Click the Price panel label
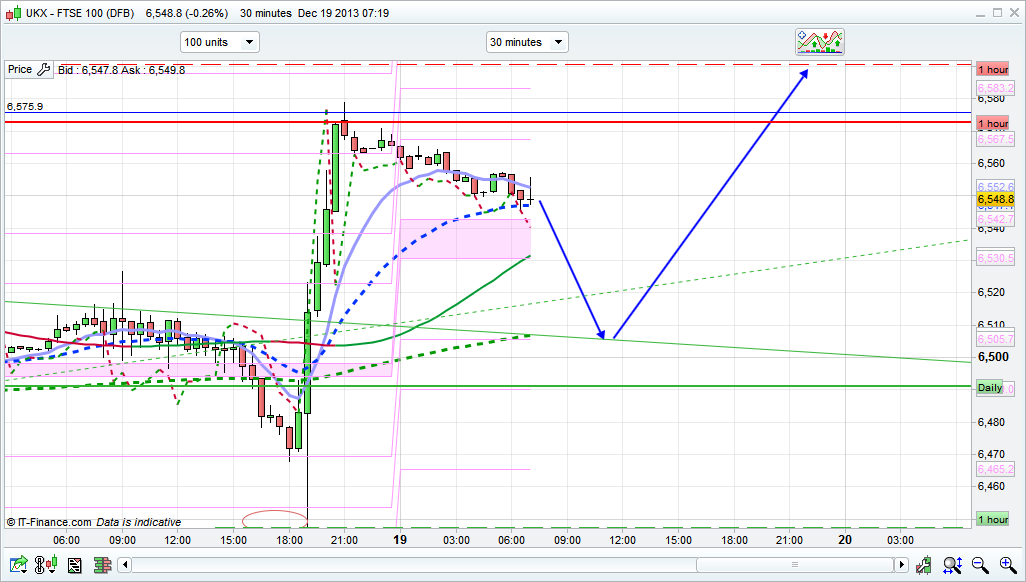 pos(20,70)
